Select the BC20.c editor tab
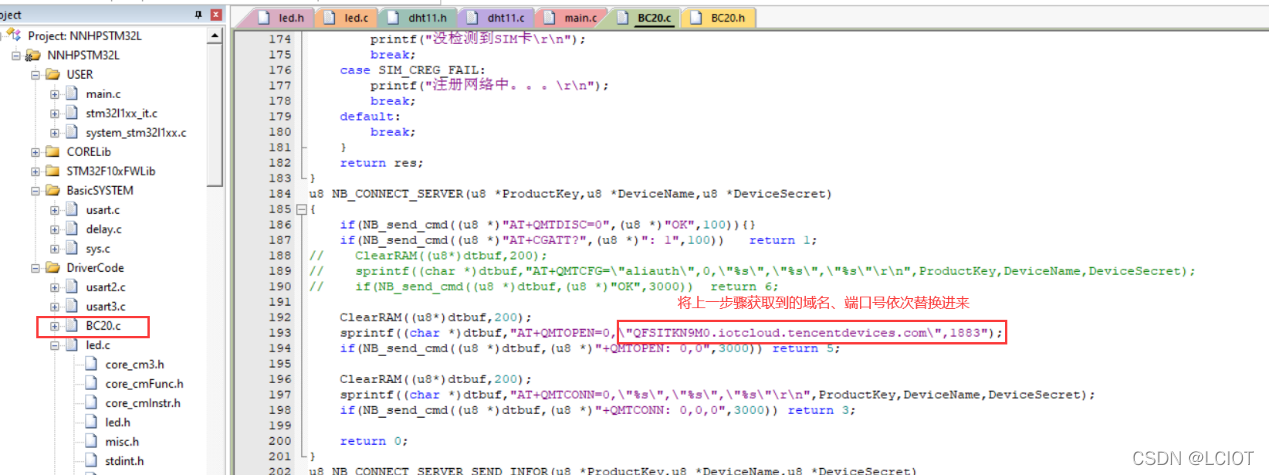 point(643,18)
